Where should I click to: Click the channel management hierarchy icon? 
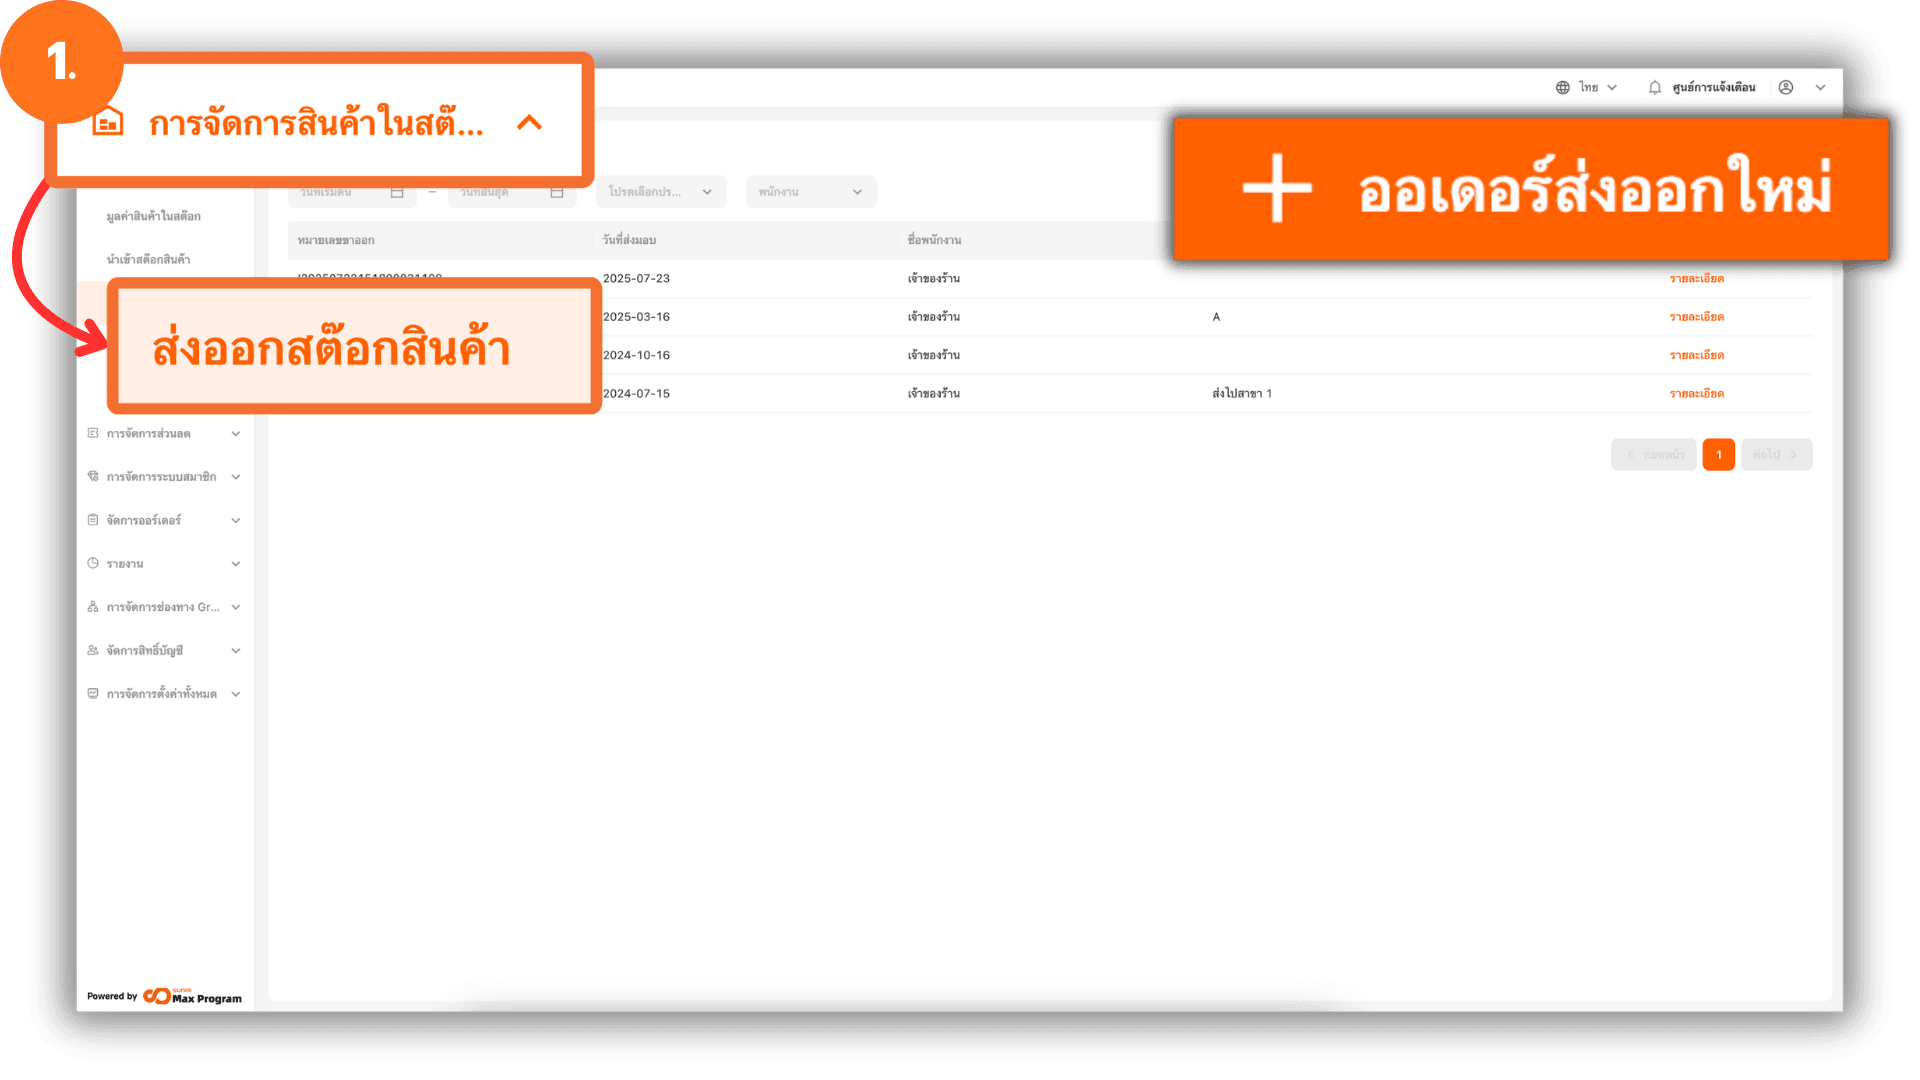pos(93,607)
